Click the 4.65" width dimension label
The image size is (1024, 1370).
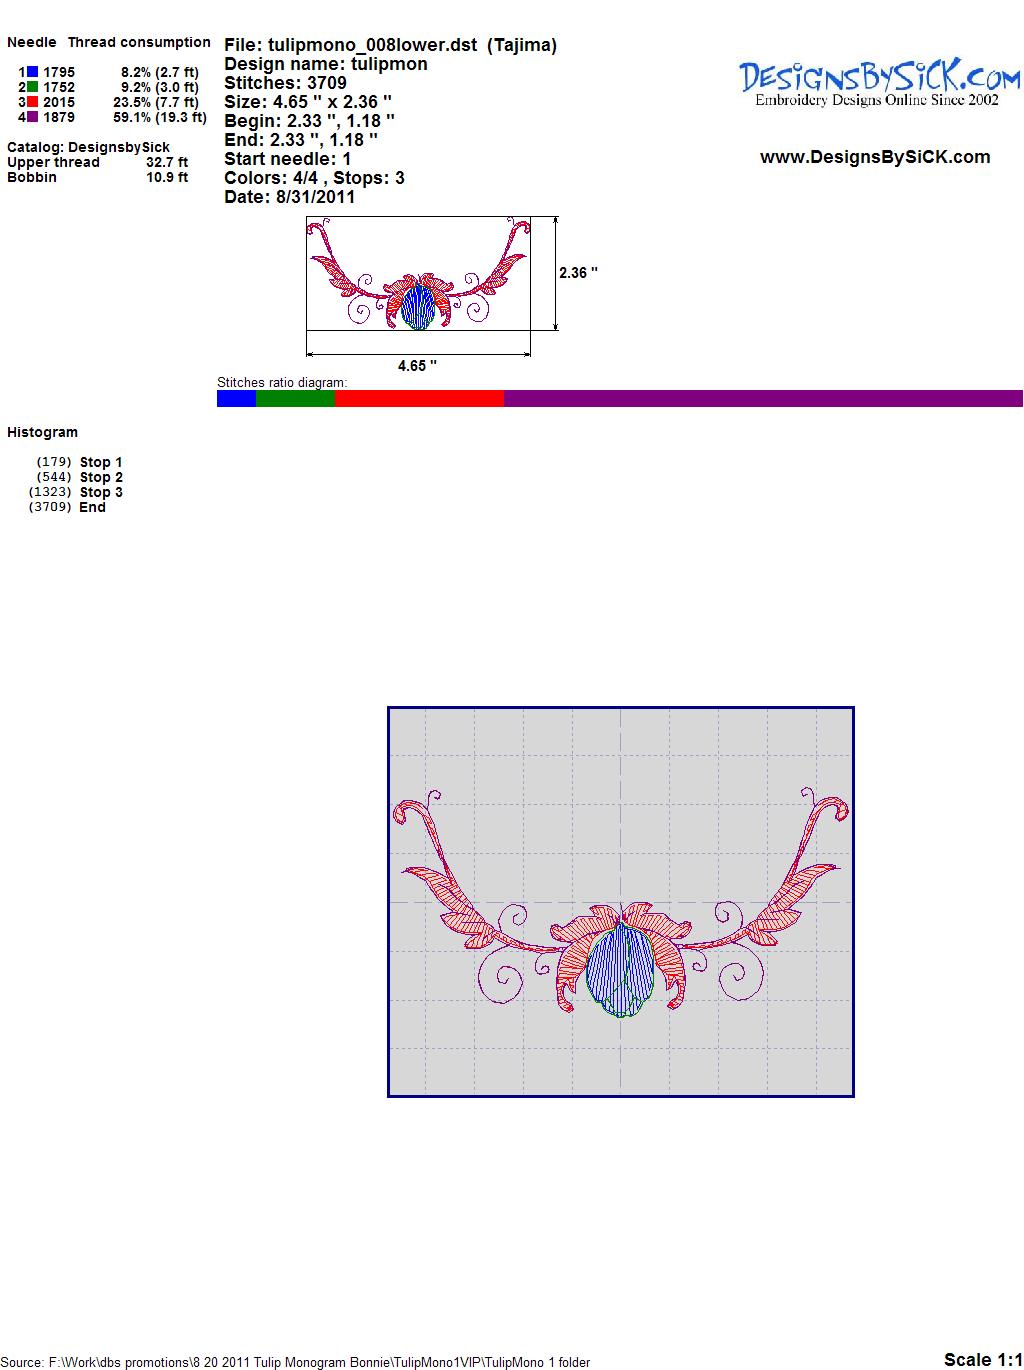pos(417,366)
